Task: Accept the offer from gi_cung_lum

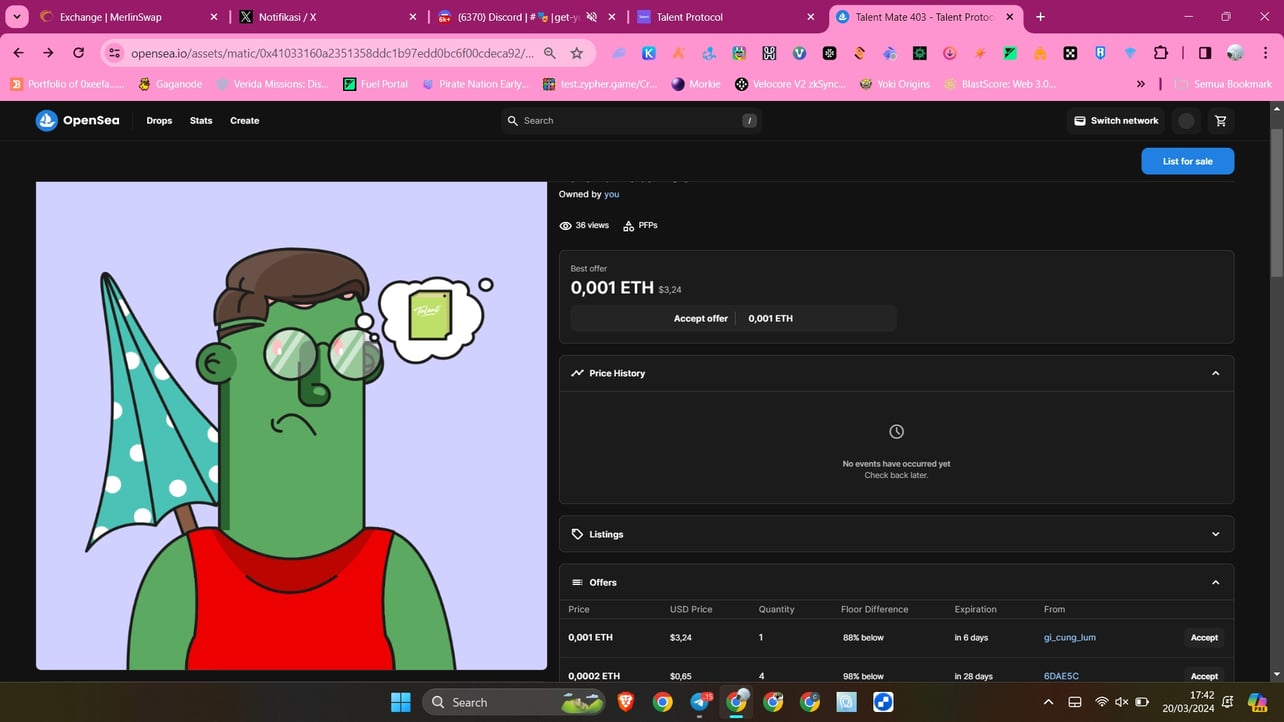Action: pyautogui.click(x=1204, y=637)
